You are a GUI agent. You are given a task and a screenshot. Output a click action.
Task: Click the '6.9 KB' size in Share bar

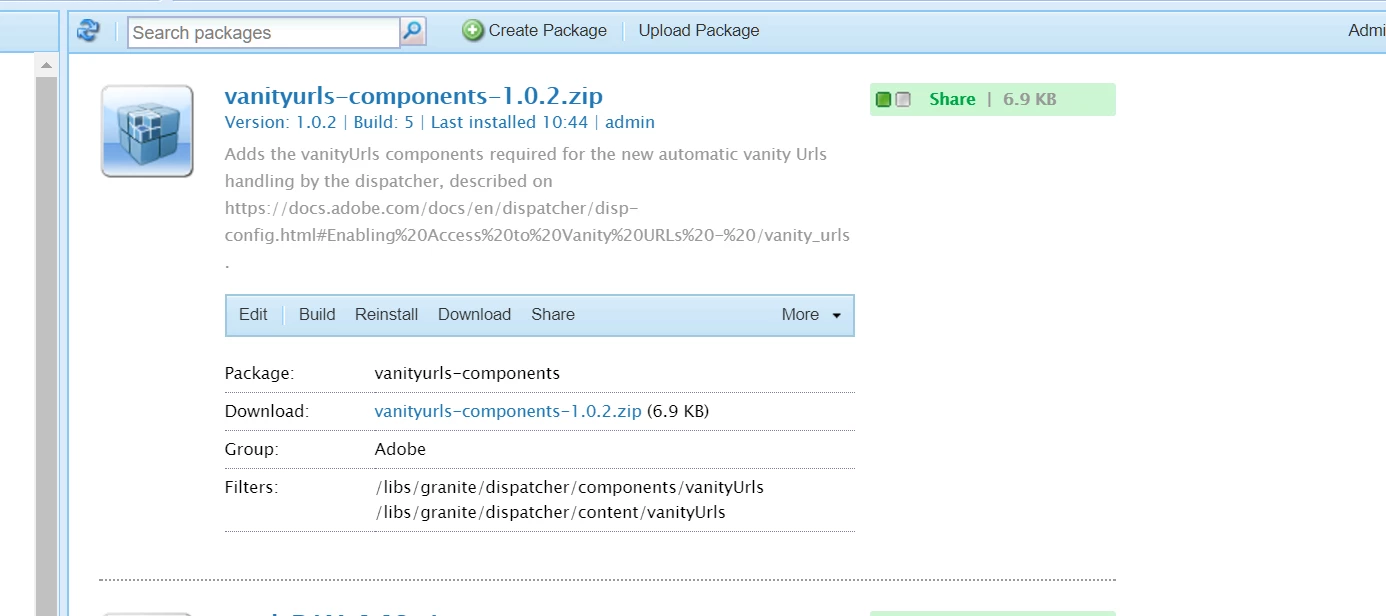click(x=1030, y=99)
